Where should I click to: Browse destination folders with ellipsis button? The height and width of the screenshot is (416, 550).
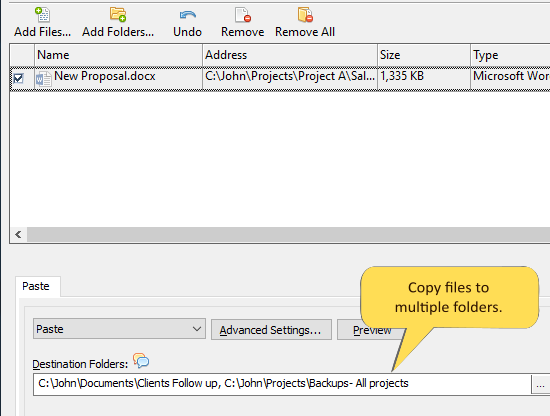pos(541,385)
